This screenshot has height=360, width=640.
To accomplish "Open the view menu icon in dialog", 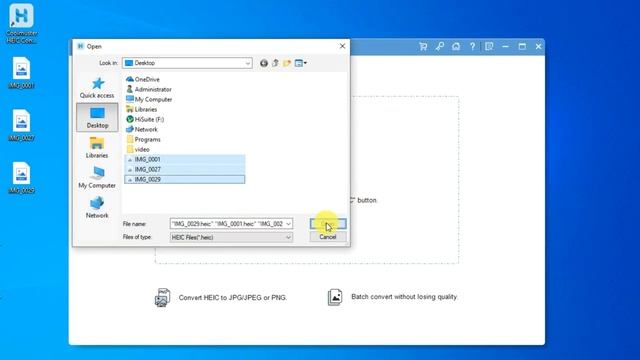I will [300, 63].
